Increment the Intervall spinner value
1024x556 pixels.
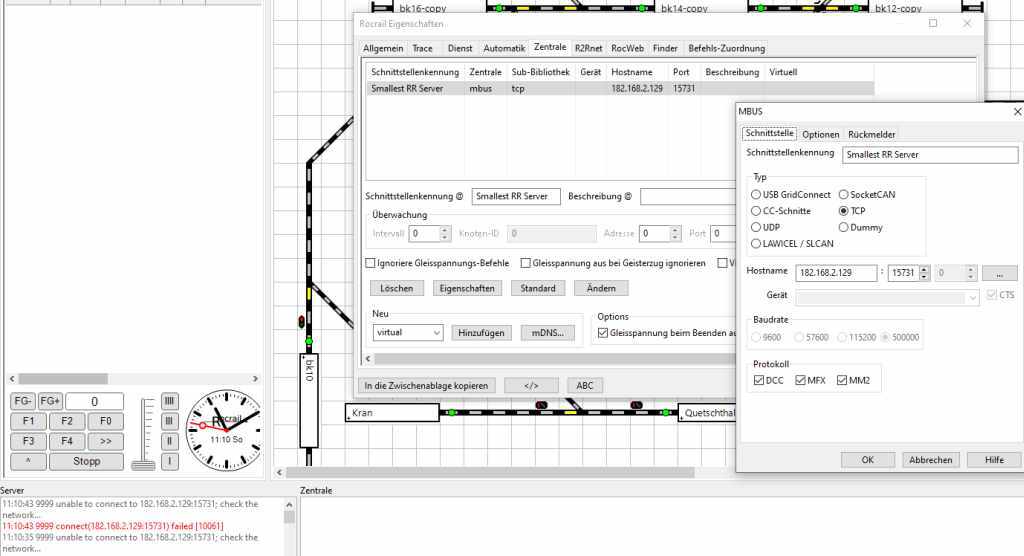click(445, 229)
